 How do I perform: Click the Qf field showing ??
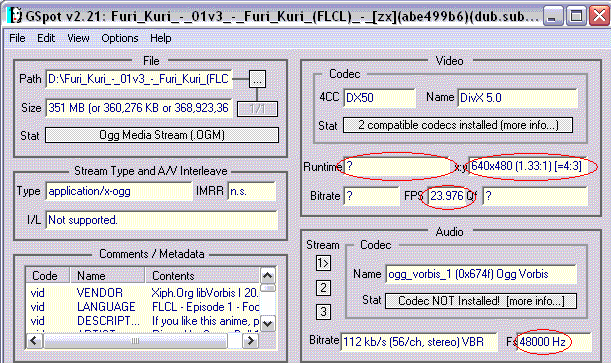pos(535,196)
